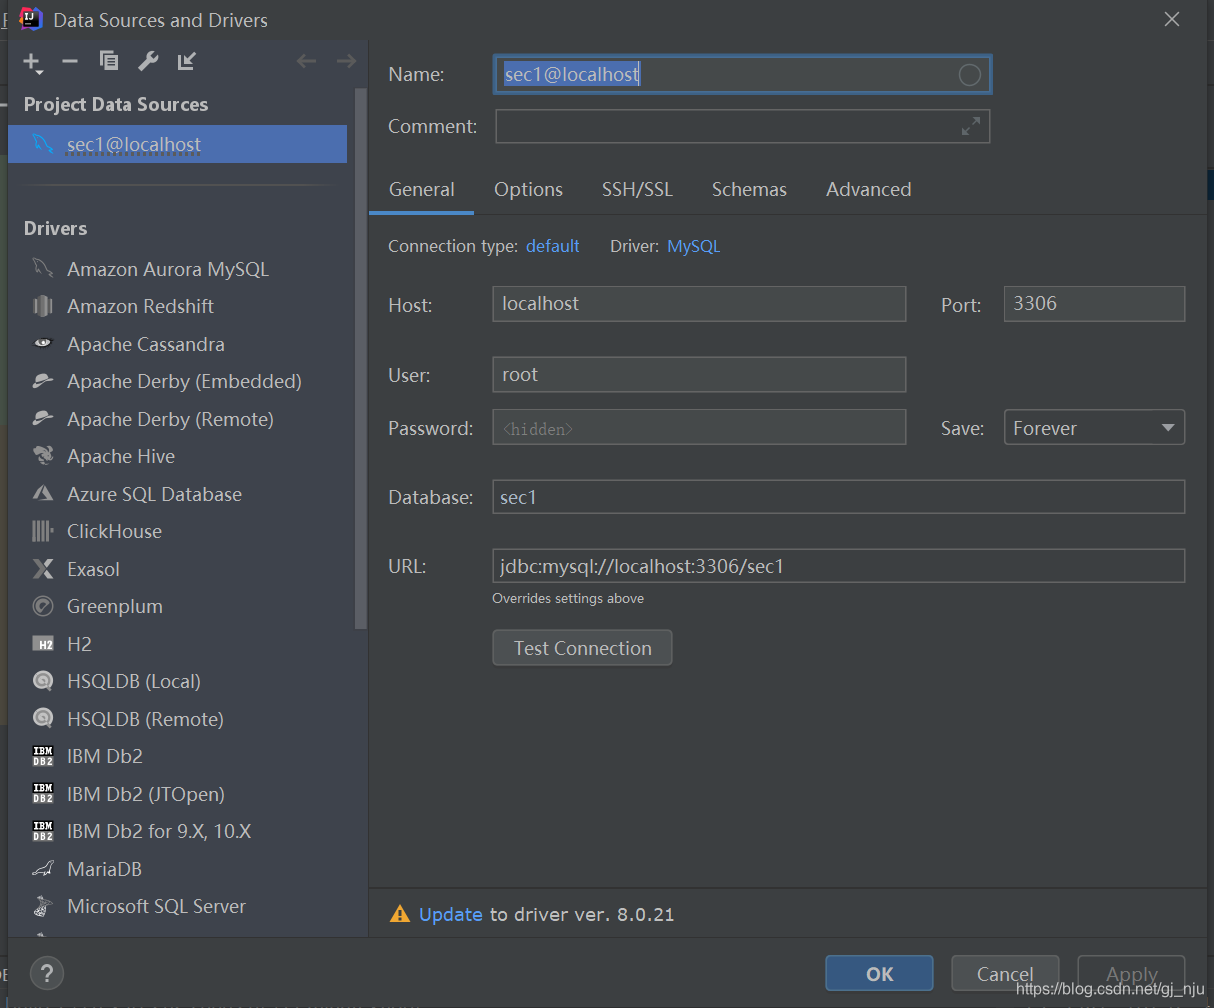Select the Greenplum driver icon

point(42,606)
